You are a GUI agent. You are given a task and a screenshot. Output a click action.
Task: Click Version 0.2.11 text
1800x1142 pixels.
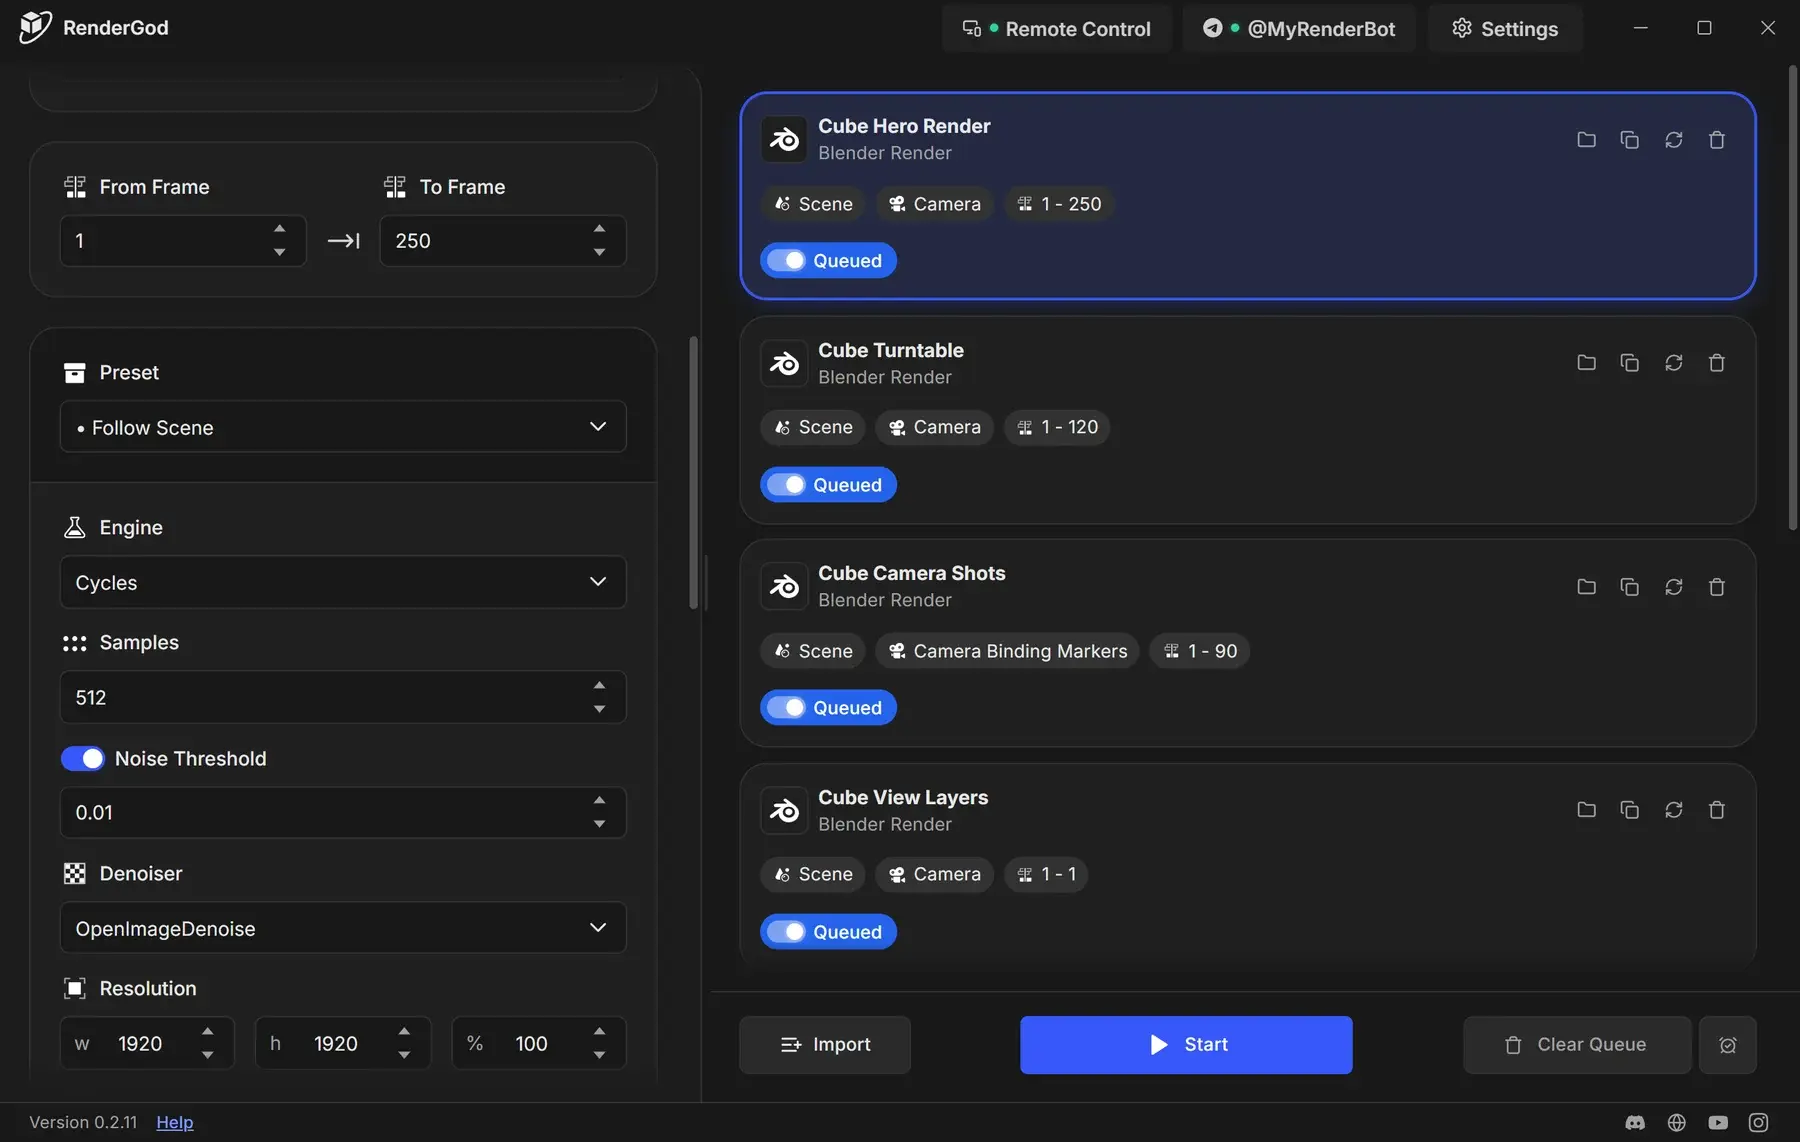pos(83,1122)
